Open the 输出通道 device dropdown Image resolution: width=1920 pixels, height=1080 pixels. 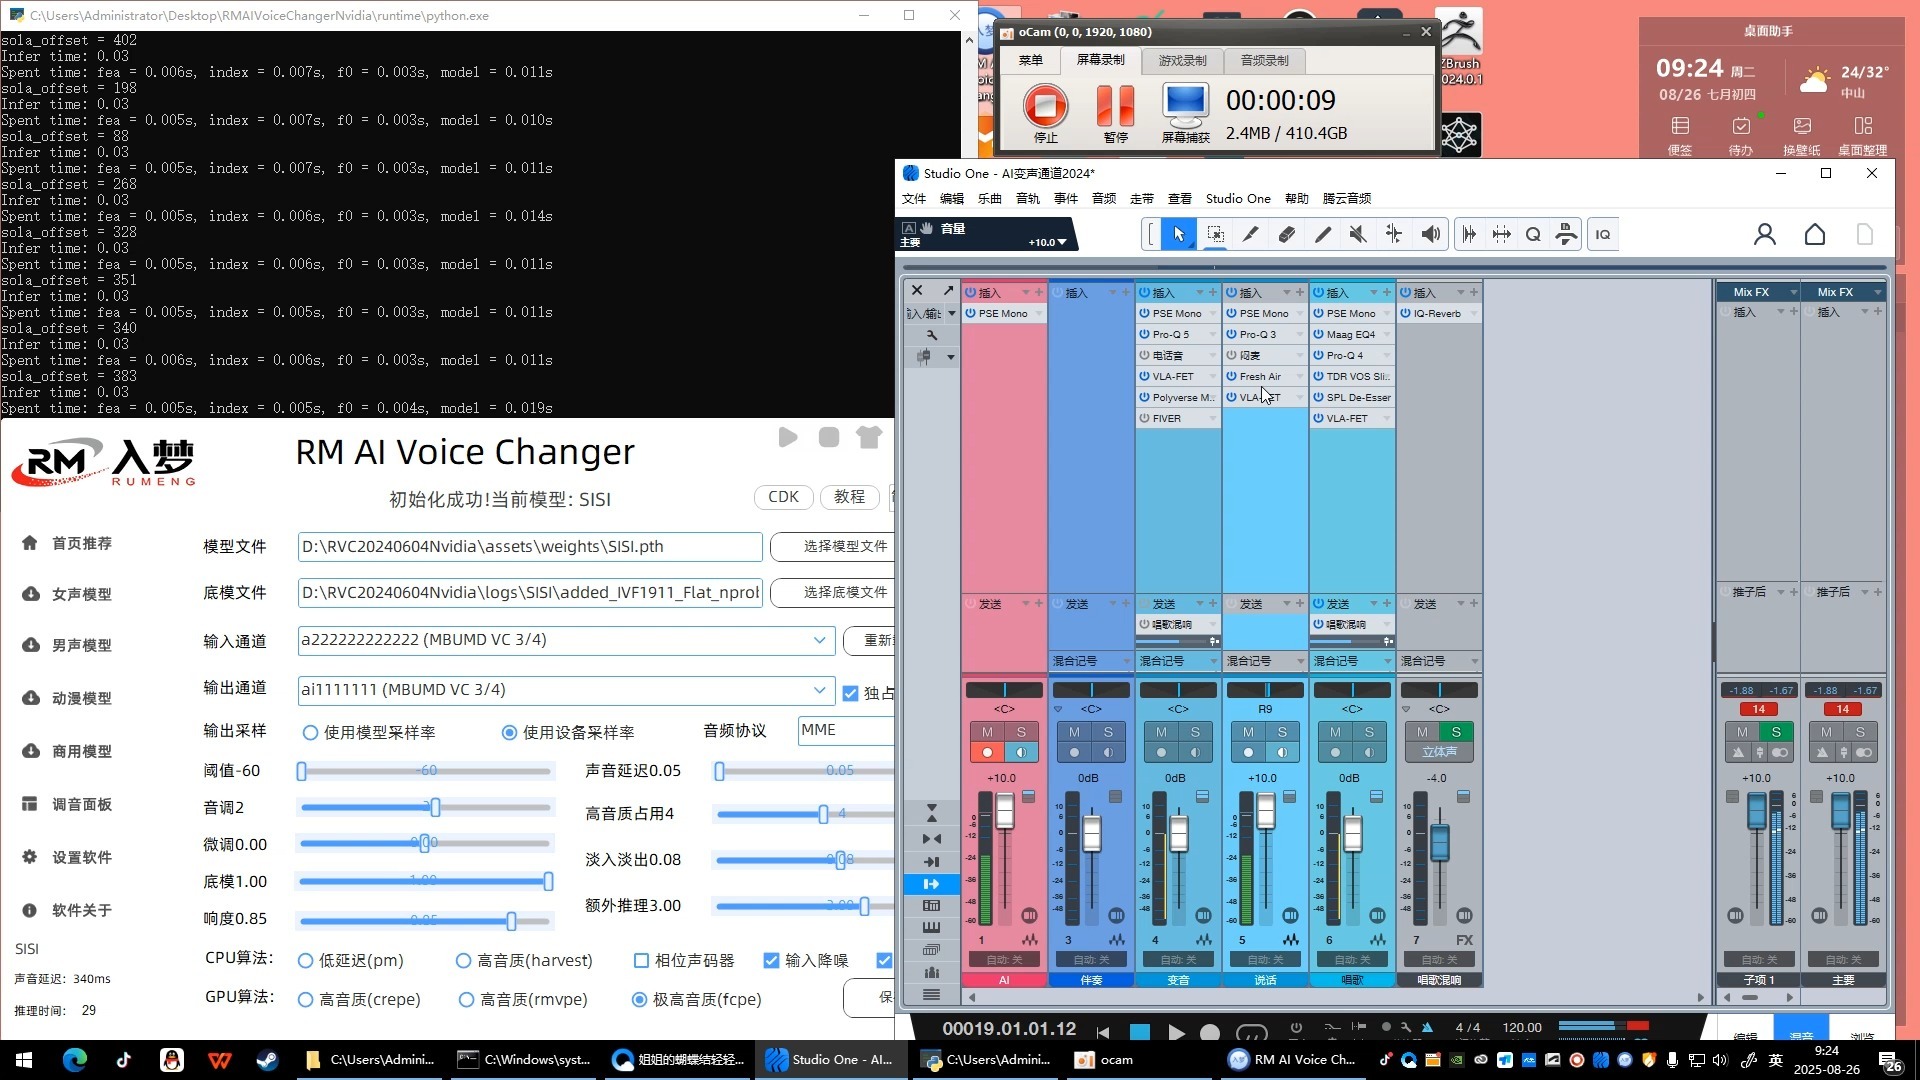[819, 690]
